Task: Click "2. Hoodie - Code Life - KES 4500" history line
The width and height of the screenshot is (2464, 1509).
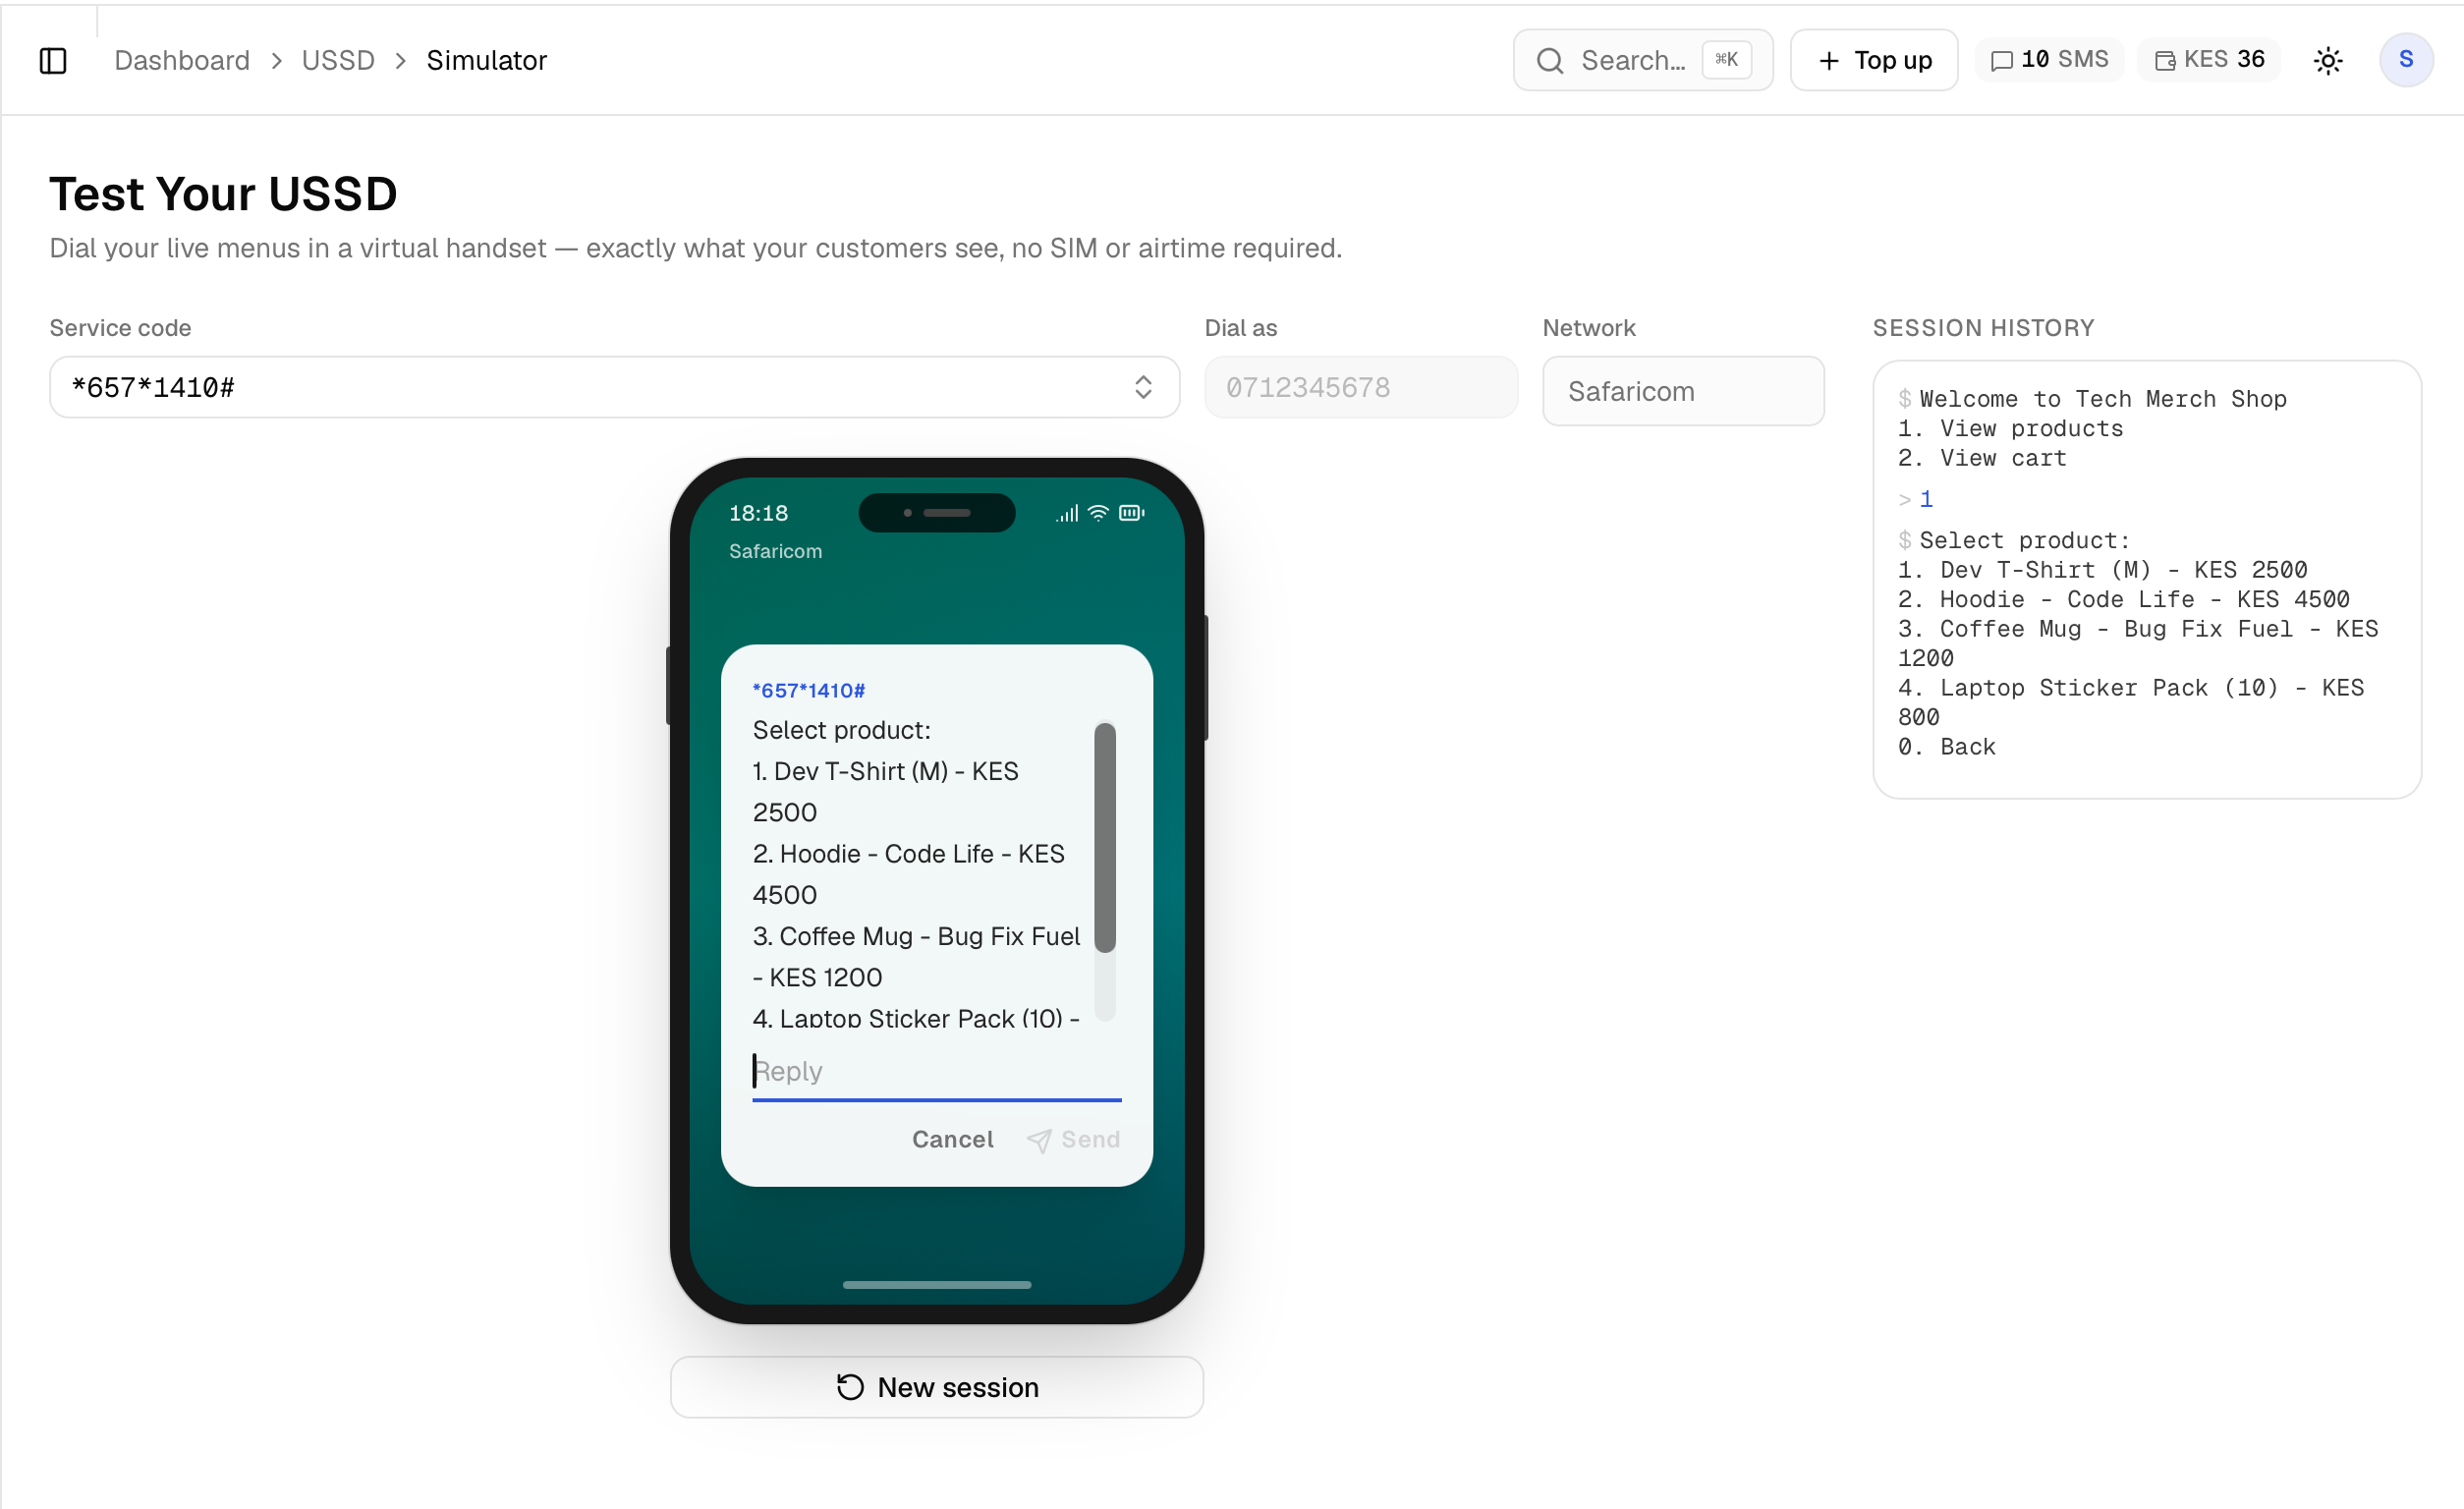Action: pos(2123,599)
